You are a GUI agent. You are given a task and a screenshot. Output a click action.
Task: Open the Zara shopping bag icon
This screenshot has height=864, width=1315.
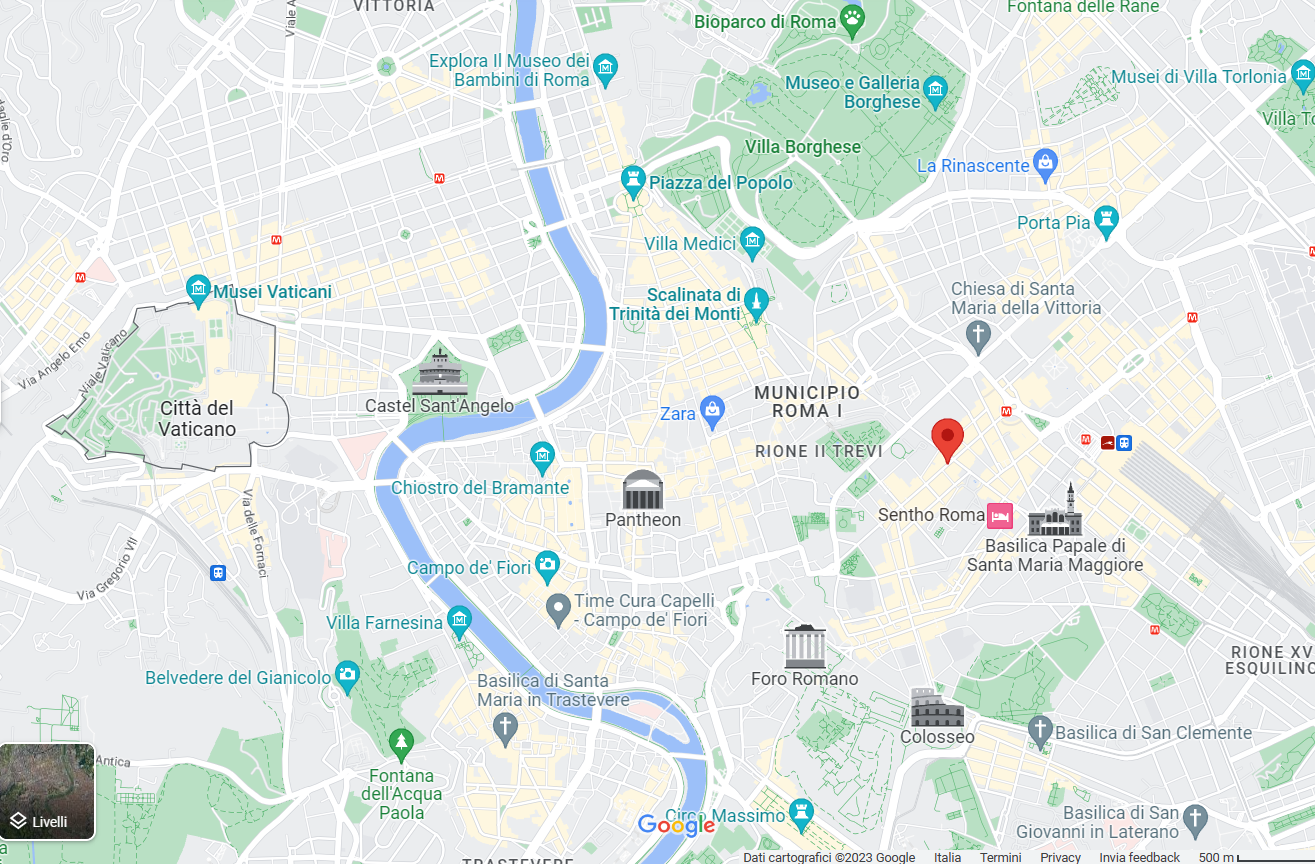click(x=711, y=410)
